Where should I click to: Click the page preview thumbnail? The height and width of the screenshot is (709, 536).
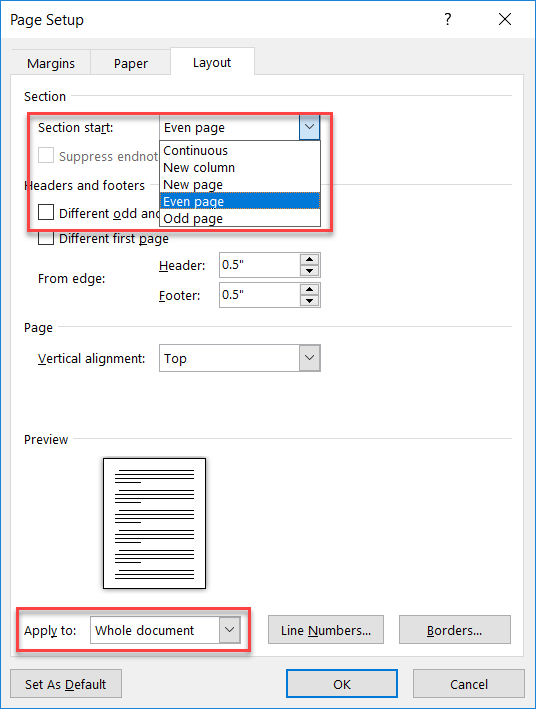pyautogui.click(x=154, y=523)
